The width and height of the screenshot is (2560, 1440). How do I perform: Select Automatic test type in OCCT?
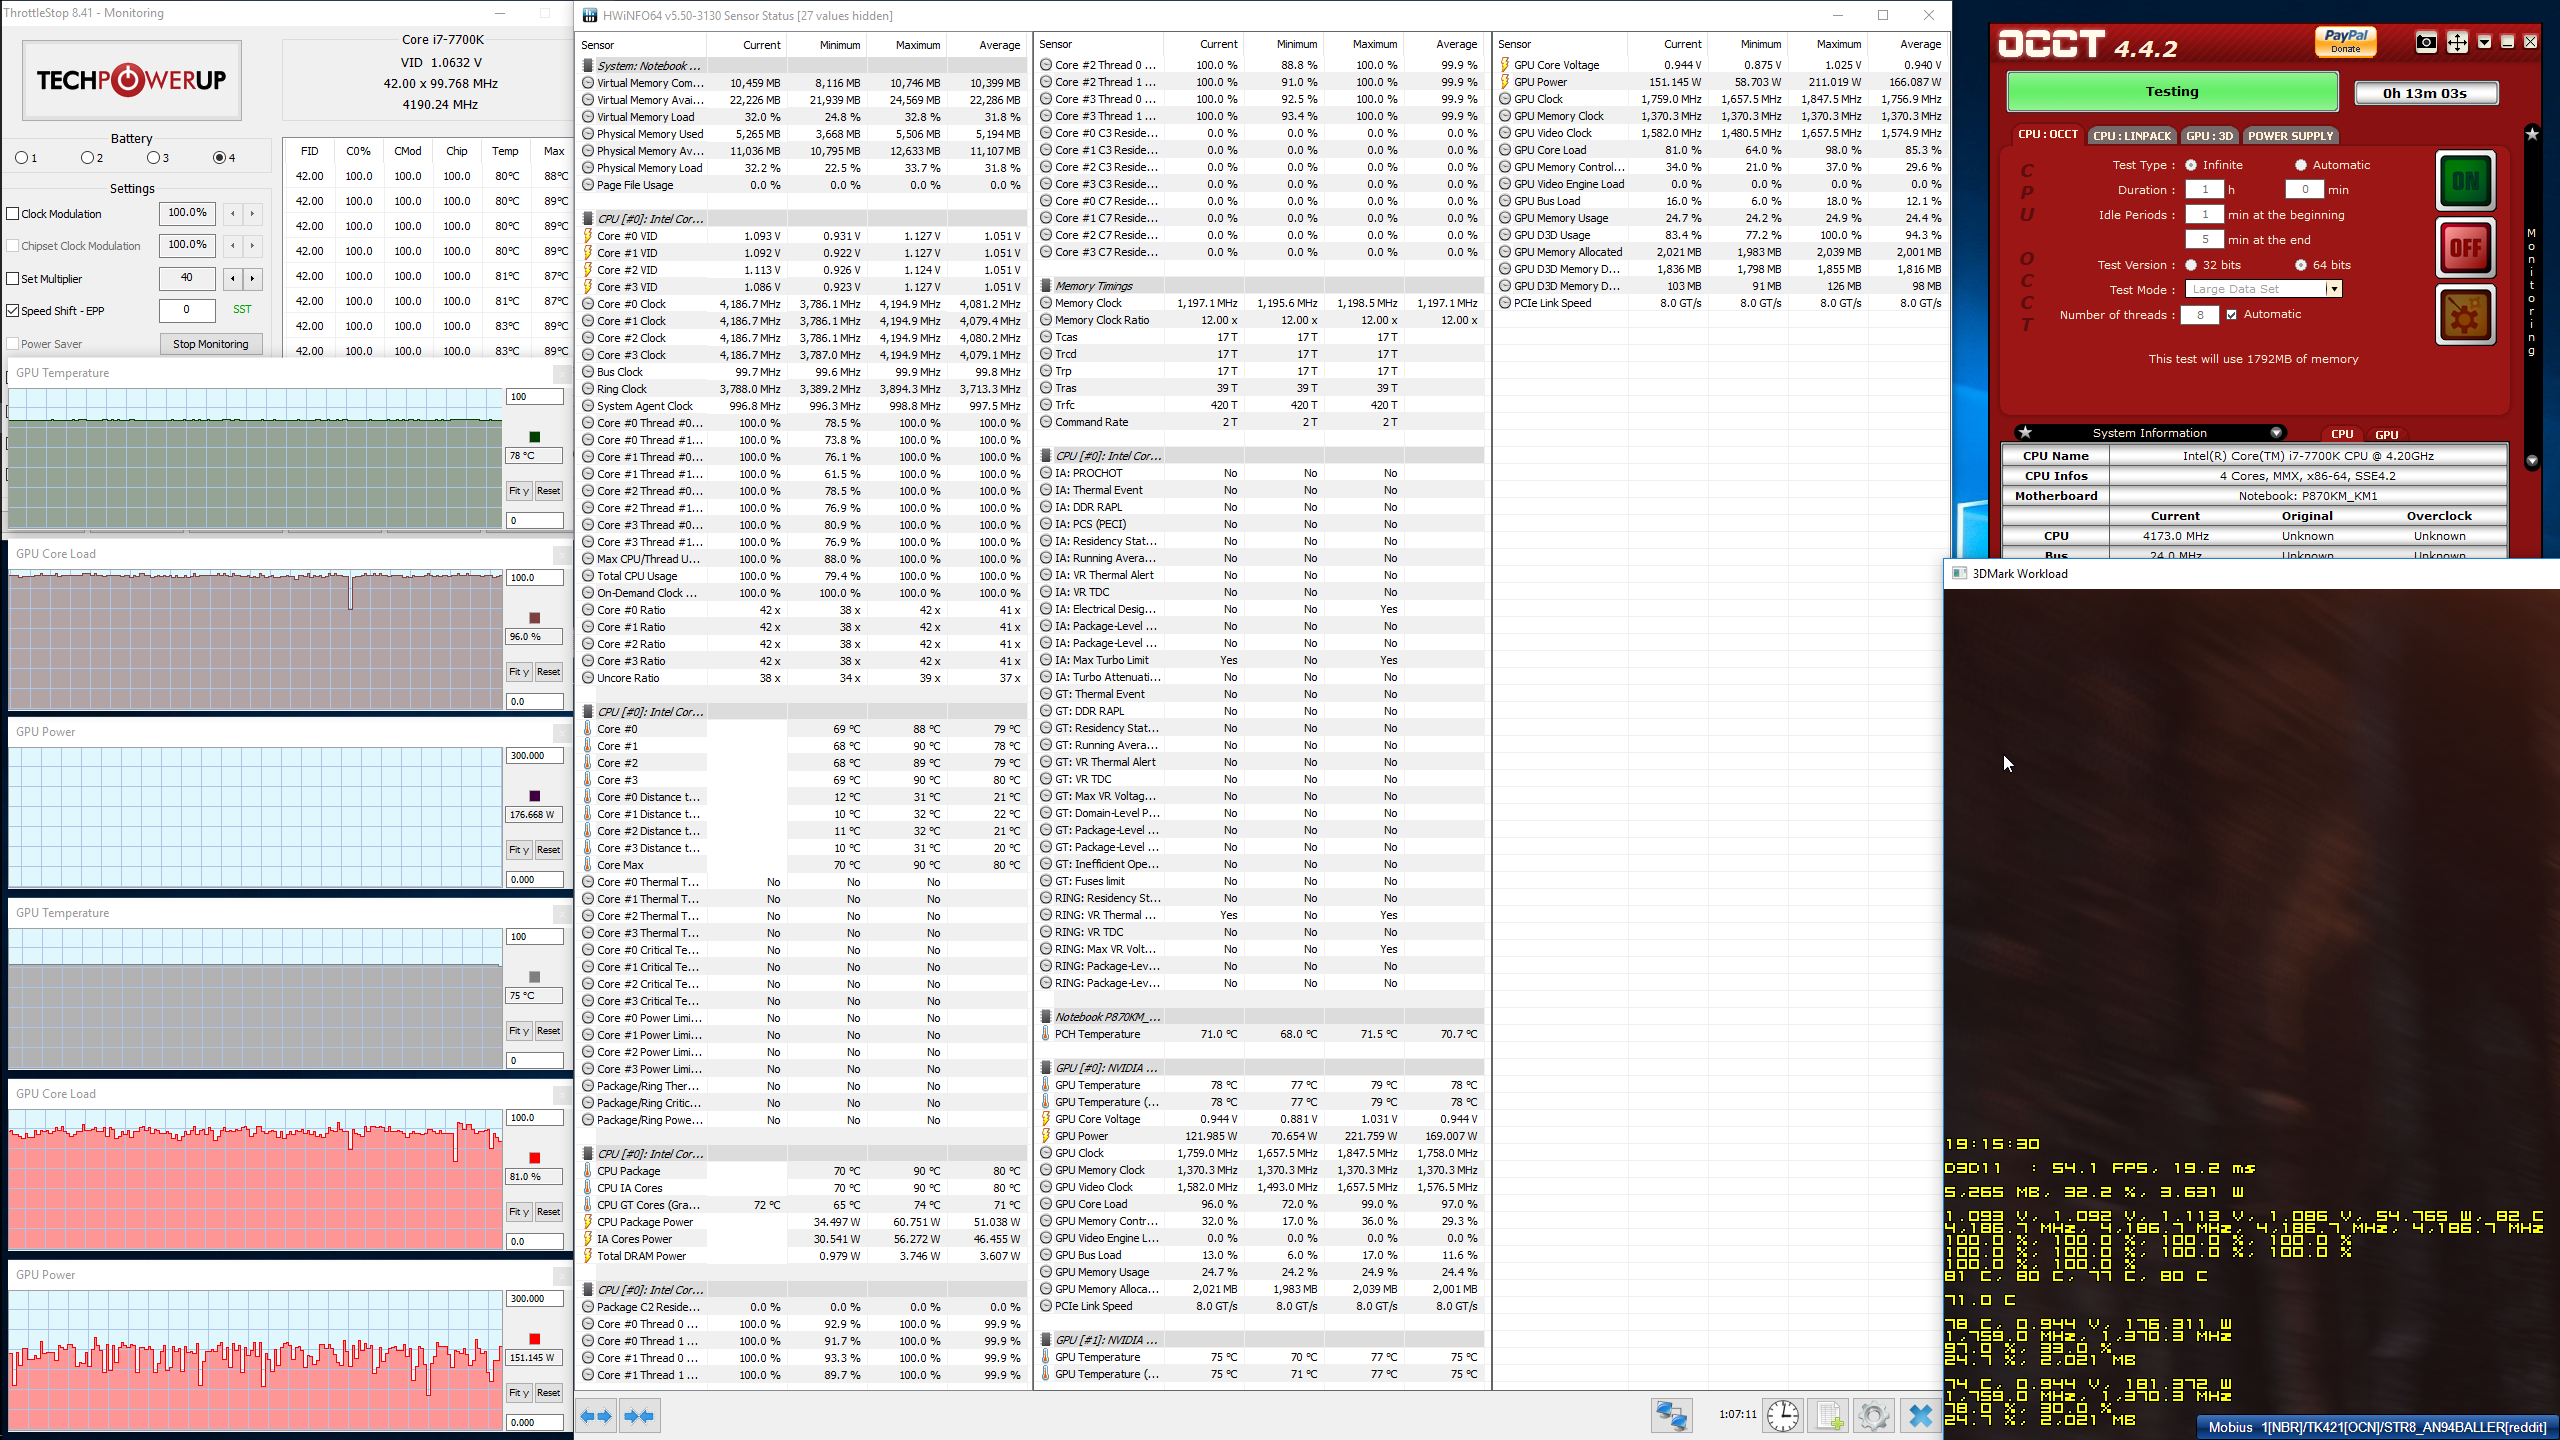(x=2301, y=166)
